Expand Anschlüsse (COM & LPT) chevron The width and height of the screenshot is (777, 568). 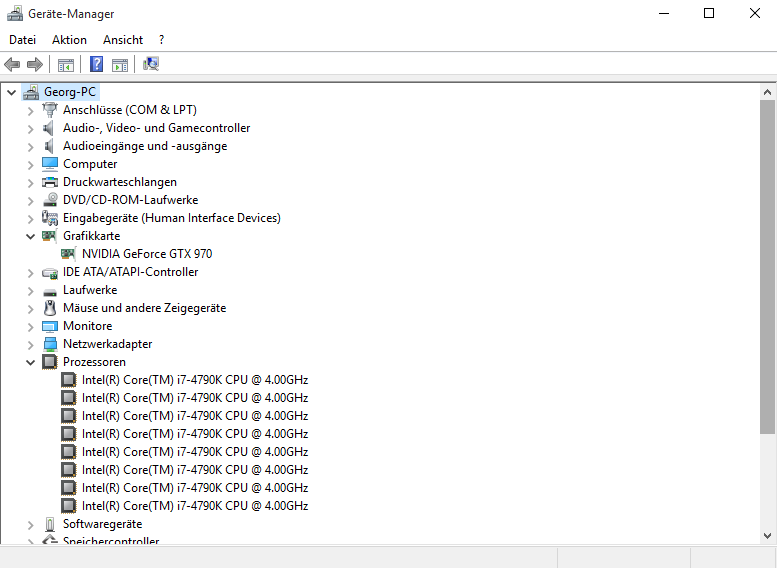point(30,111)
